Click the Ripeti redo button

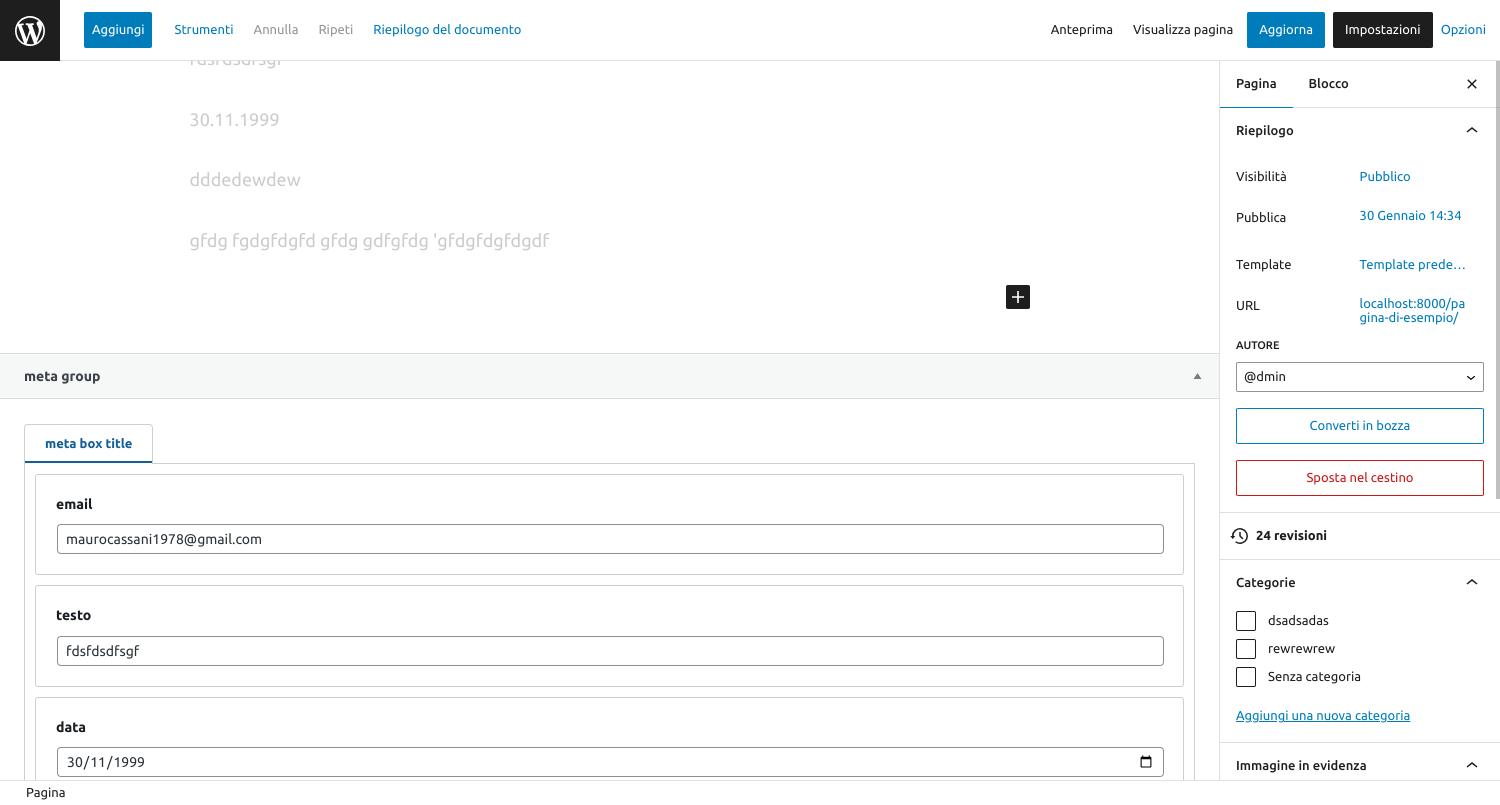coord(336,30)
